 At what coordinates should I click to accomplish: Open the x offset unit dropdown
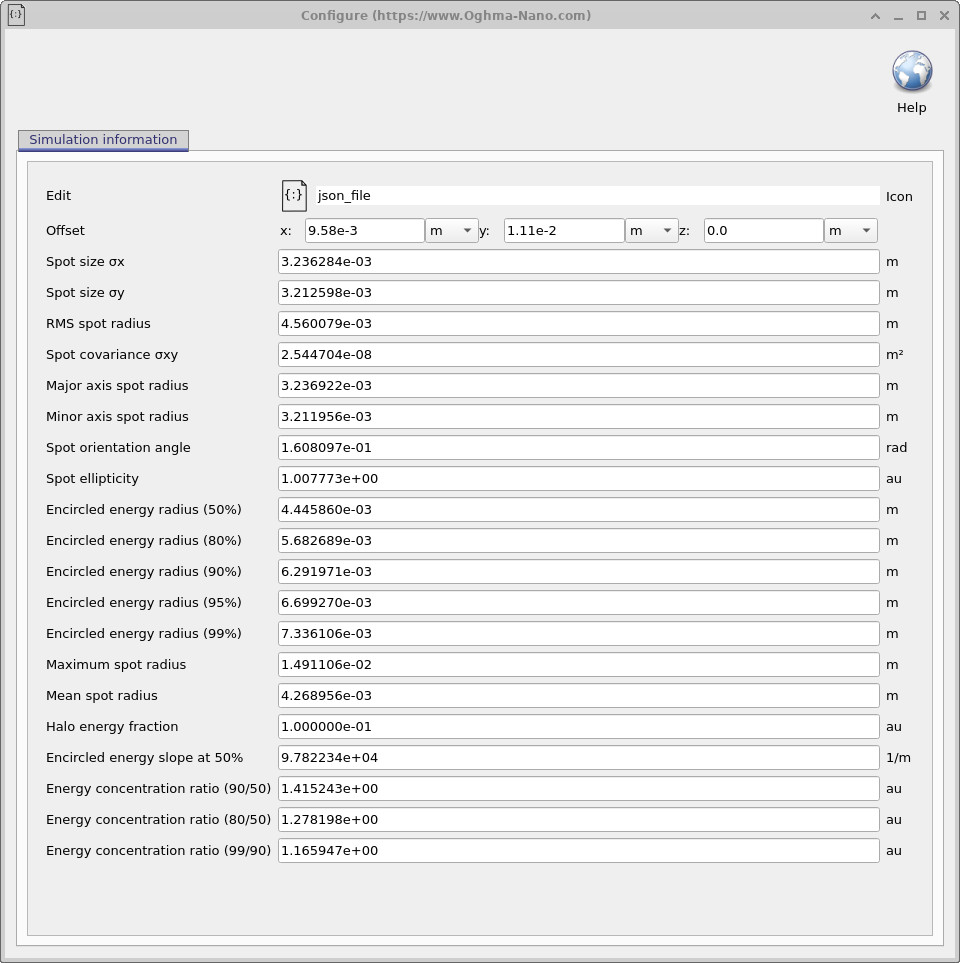click(452, 230)
